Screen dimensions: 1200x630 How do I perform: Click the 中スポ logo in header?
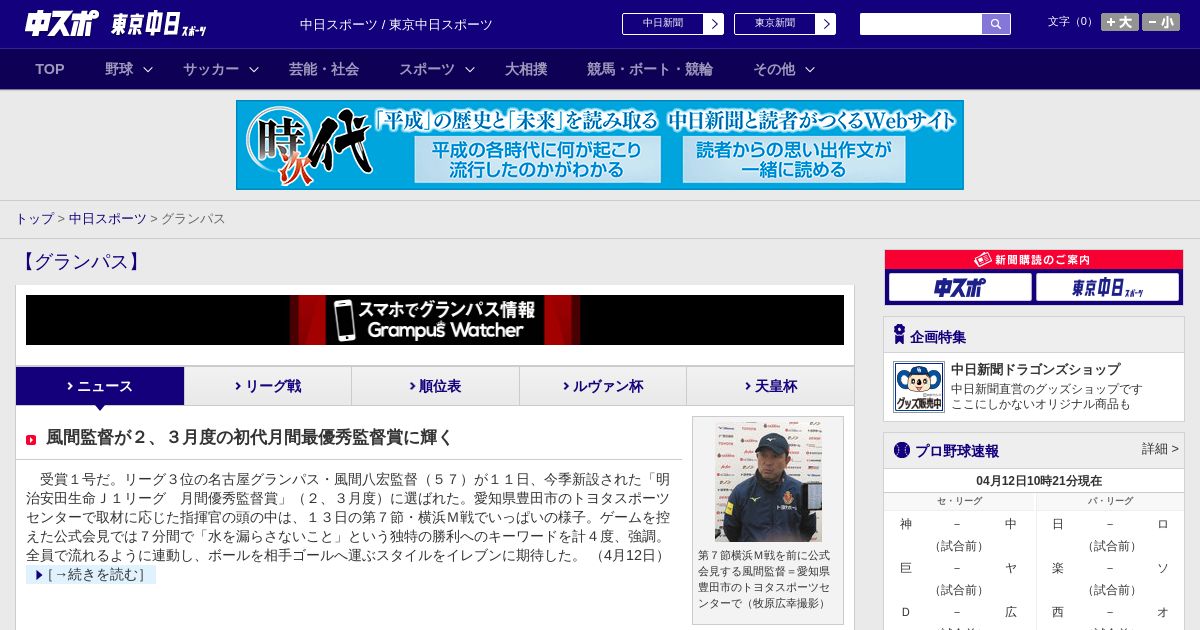pos(62,23)
